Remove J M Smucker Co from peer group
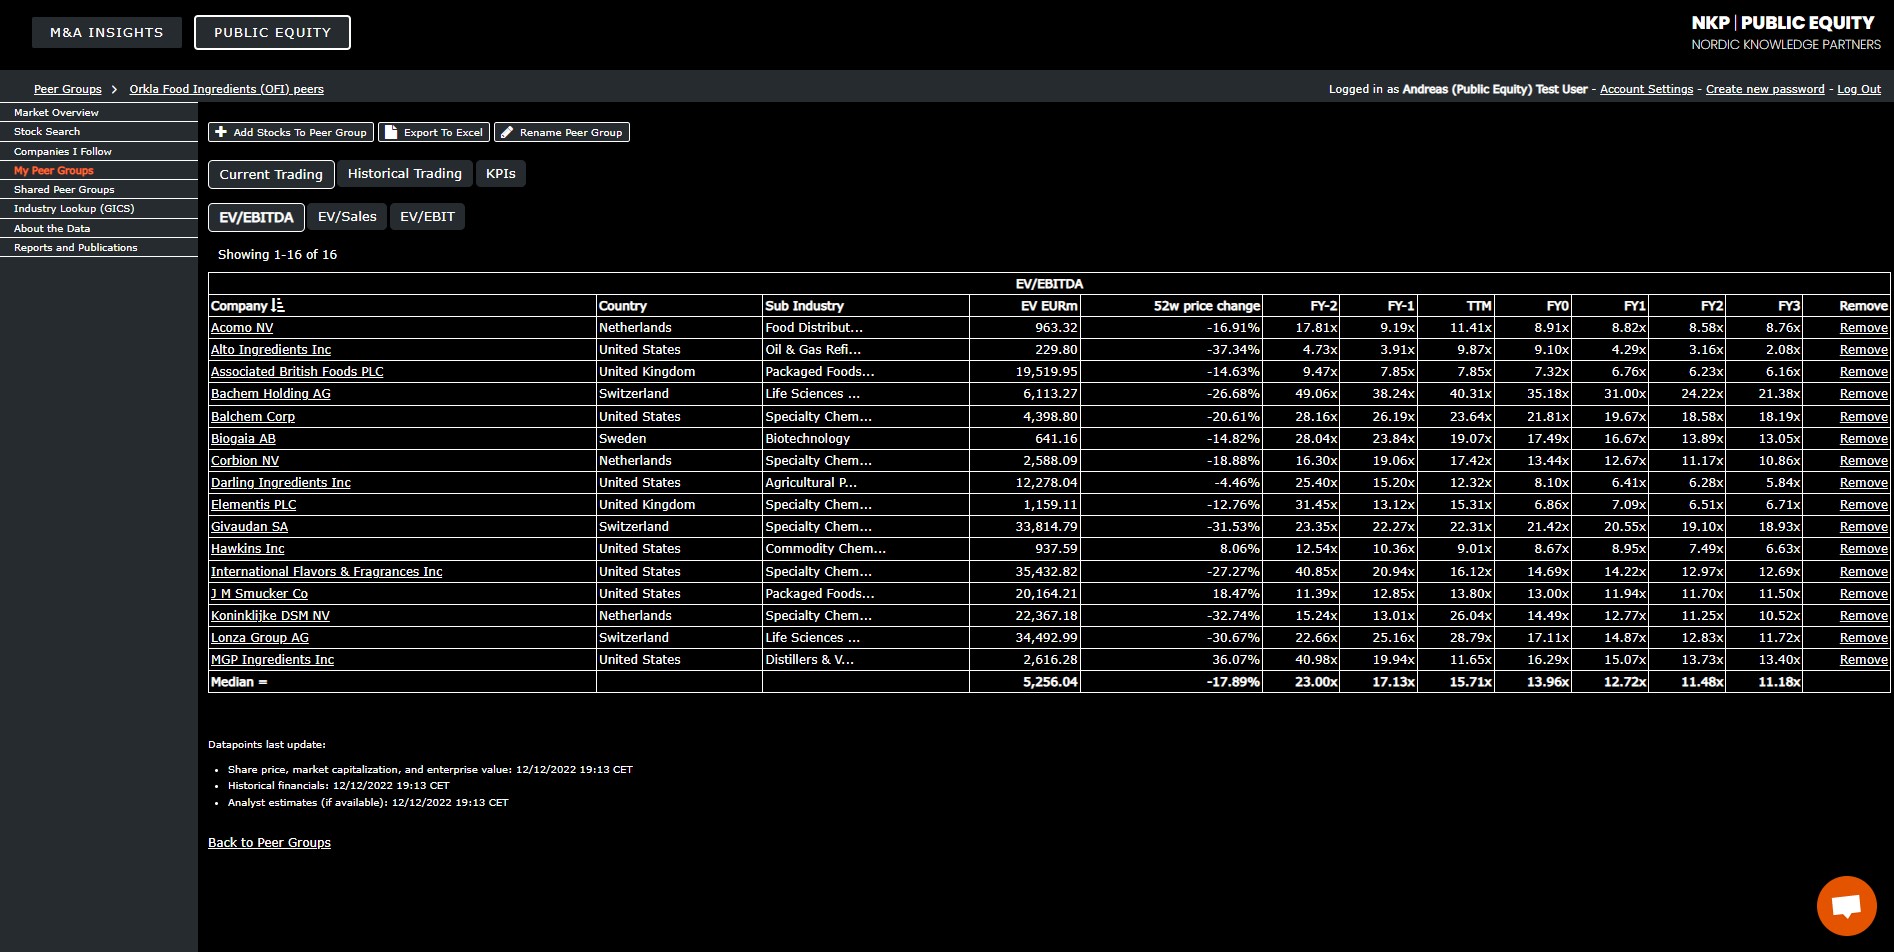This screenshot has width=1894, height=952. [1864, 594]
